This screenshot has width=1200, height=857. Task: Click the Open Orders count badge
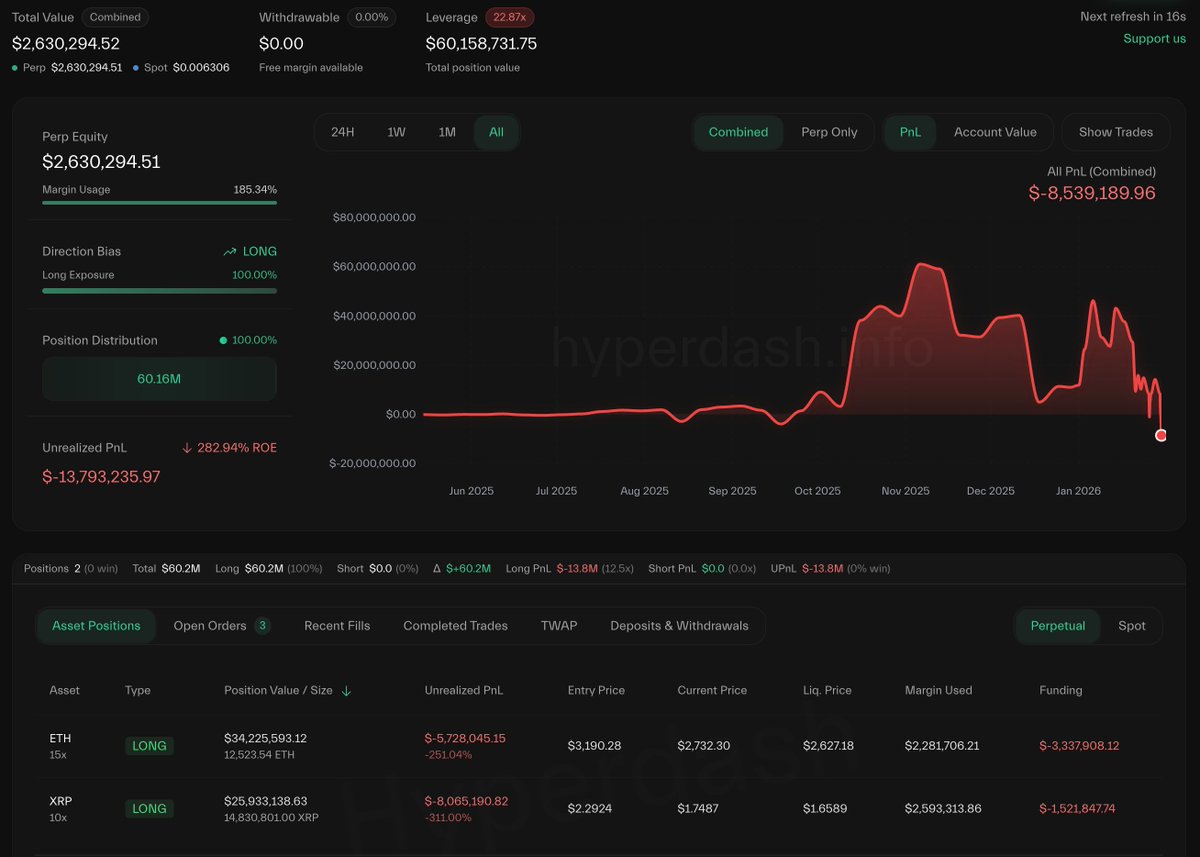[x=262, y=626]
